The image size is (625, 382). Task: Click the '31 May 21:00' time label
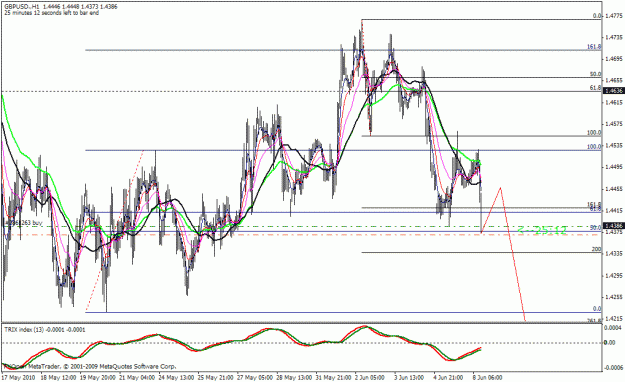pos(334,377)
